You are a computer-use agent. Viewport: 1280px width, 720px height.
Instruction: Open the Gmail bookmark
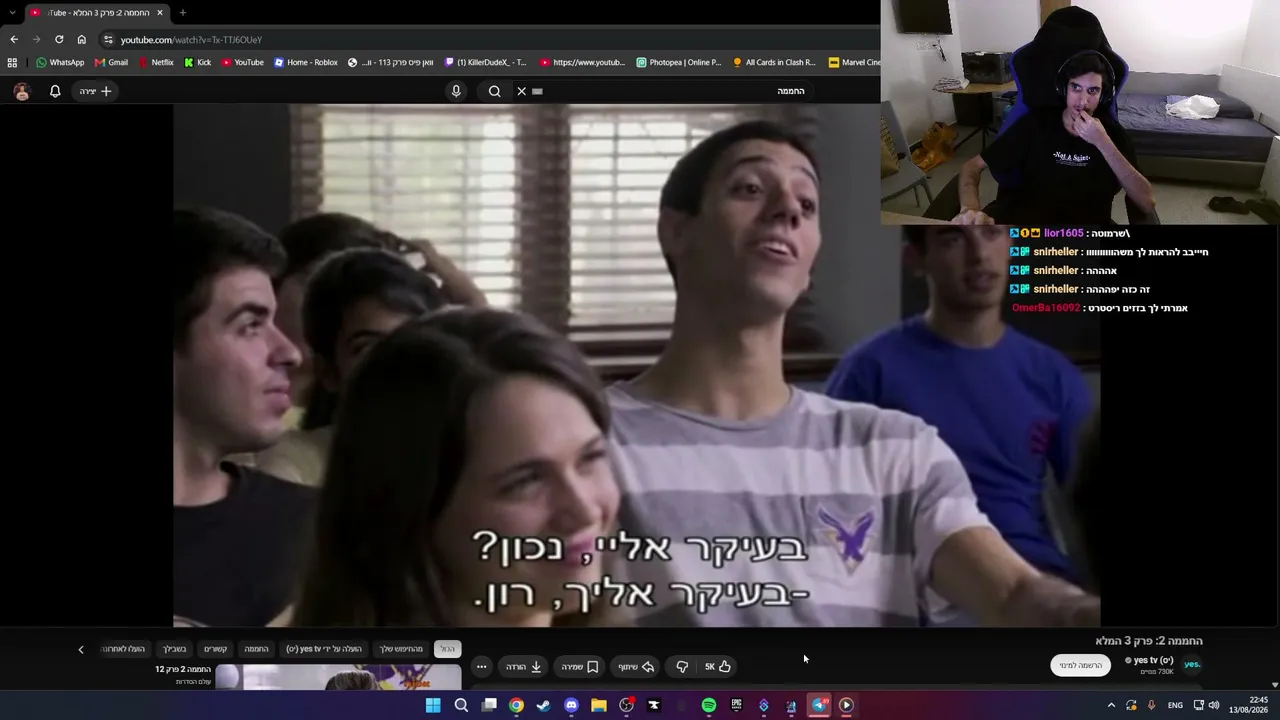coord(111,62)
